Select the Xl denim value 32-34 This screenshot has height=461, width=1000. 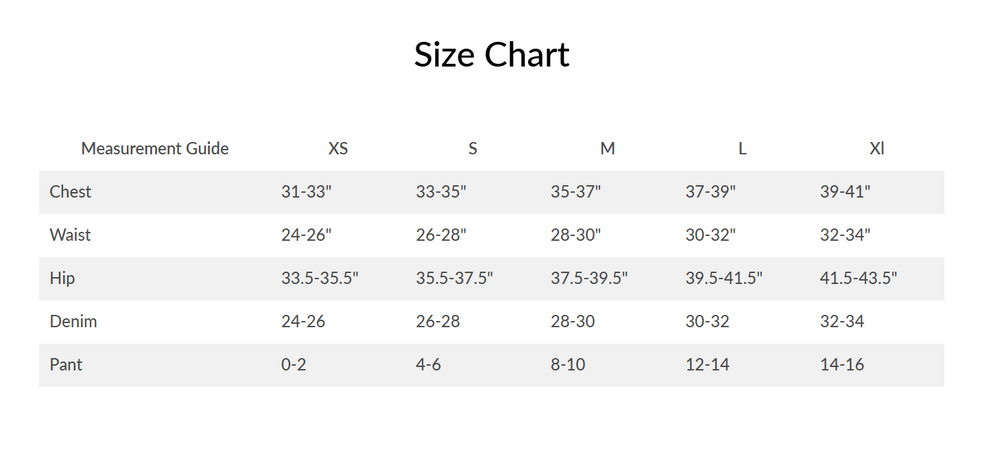842,322
